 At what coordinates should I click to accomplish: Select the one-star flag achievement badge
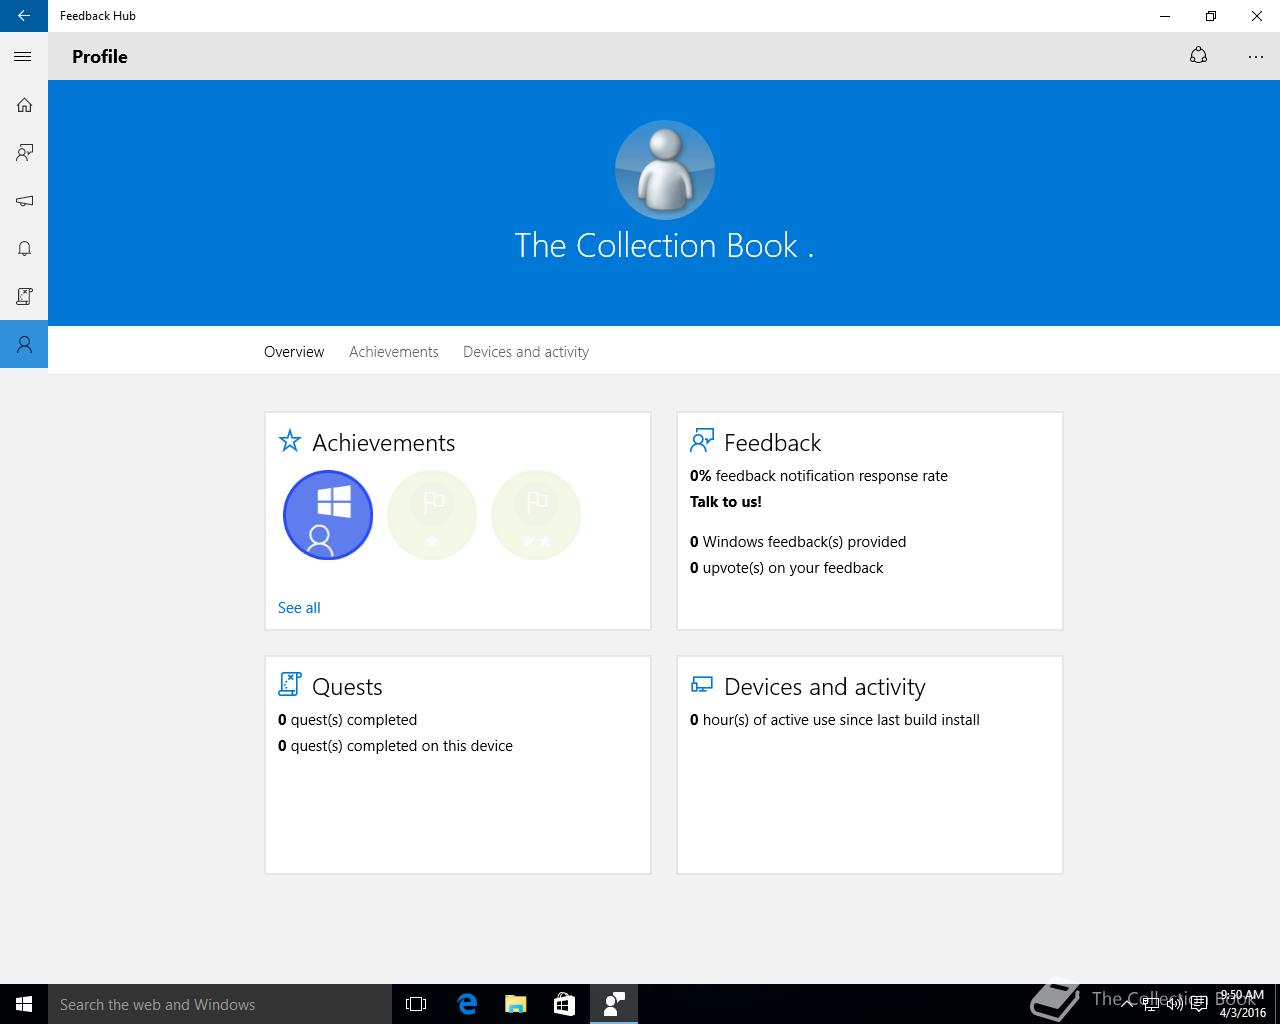432,515
